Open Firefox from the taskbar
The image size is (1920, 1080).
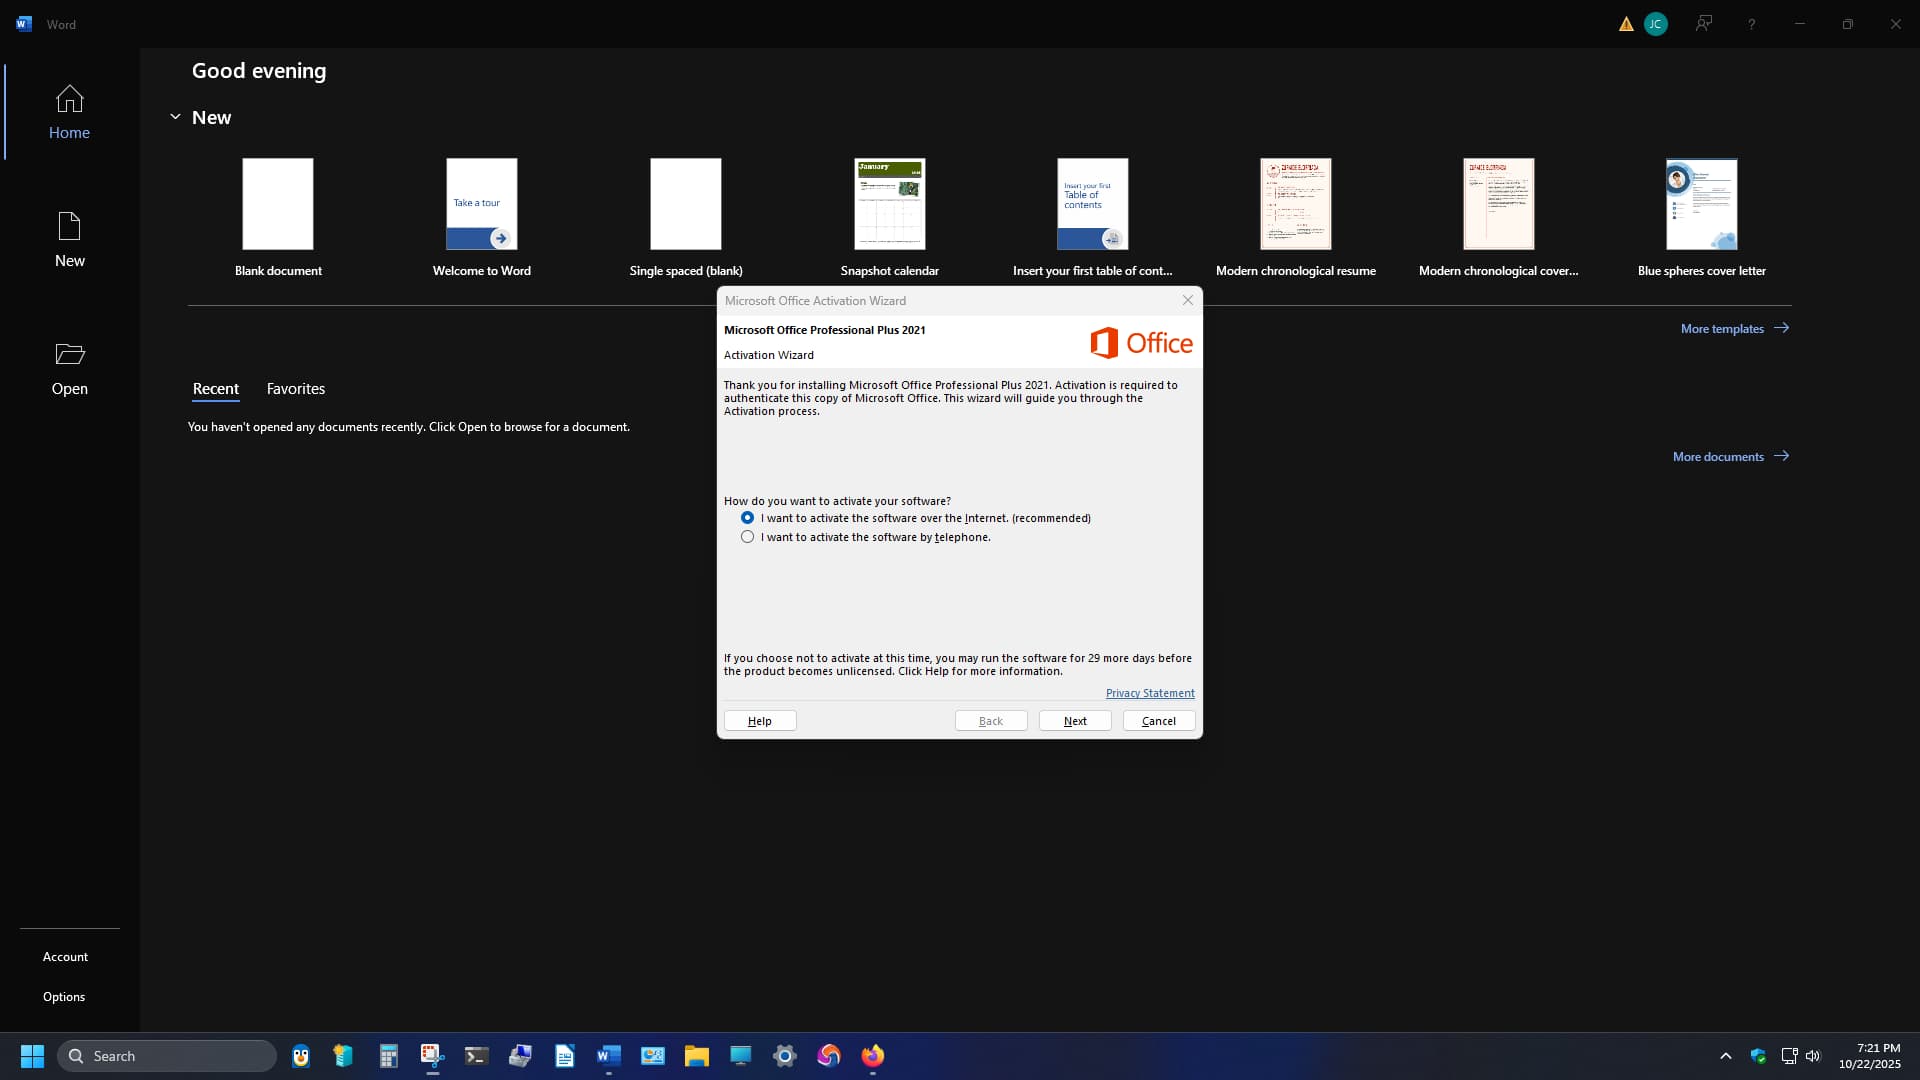[873, 1056]
